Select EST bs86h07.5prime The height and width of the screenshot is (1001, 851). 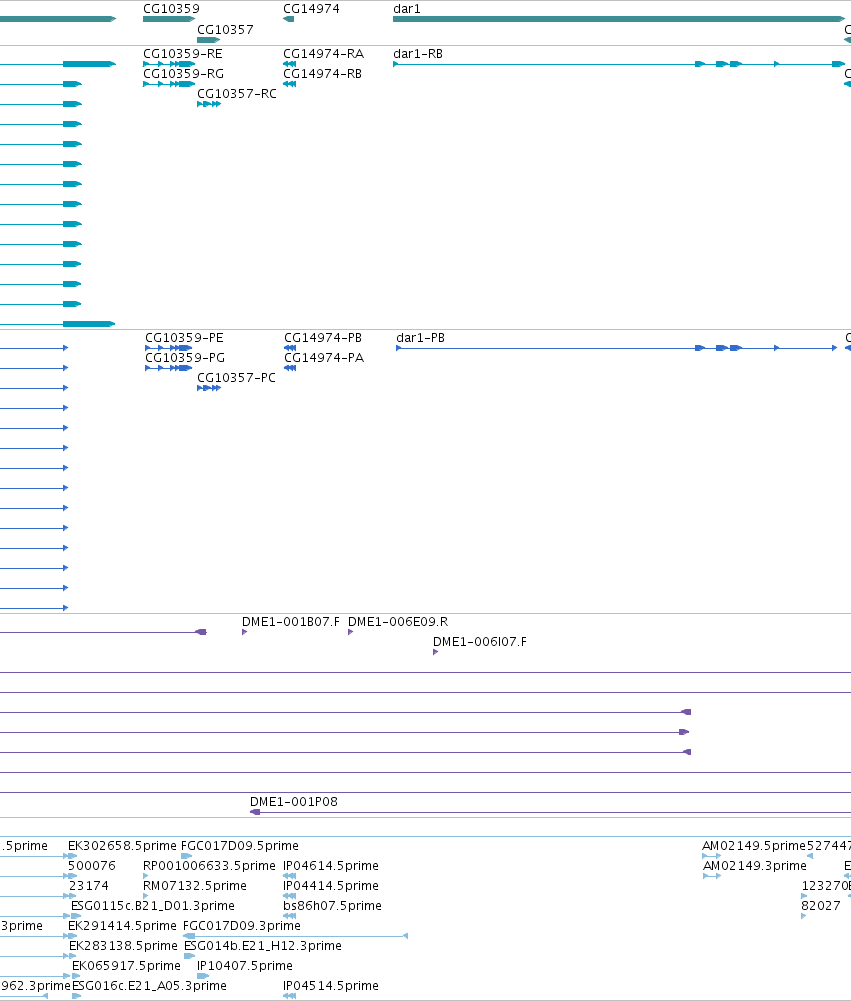[x=332, y=906]
